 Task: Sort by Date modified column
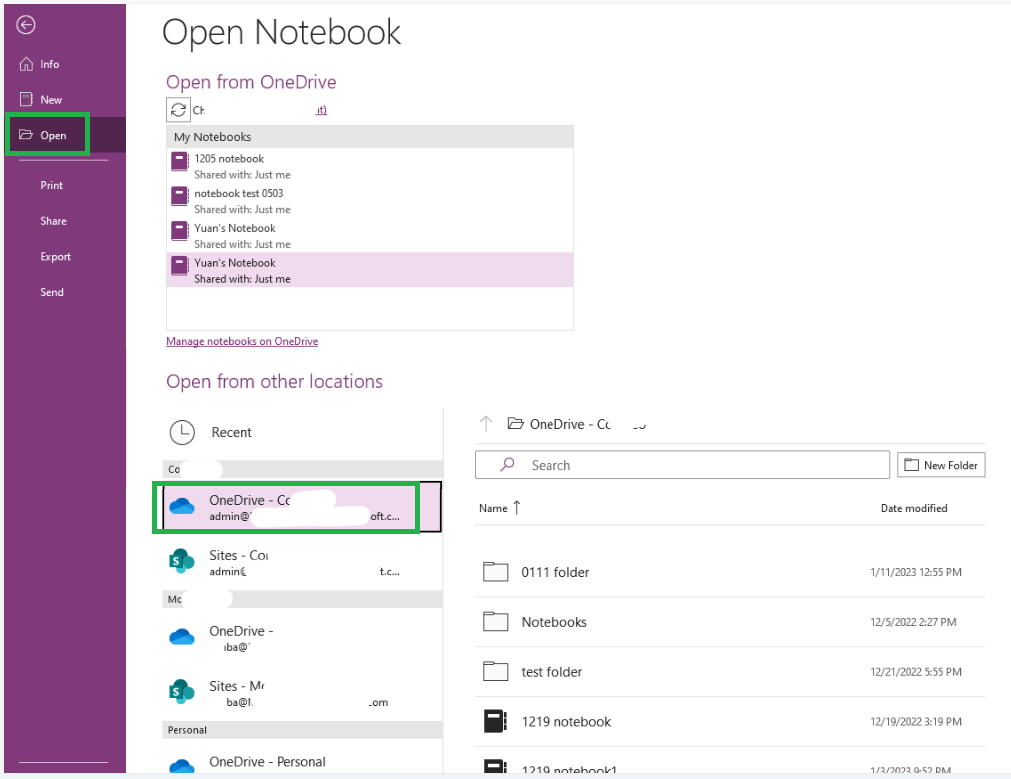pos(914,508)
